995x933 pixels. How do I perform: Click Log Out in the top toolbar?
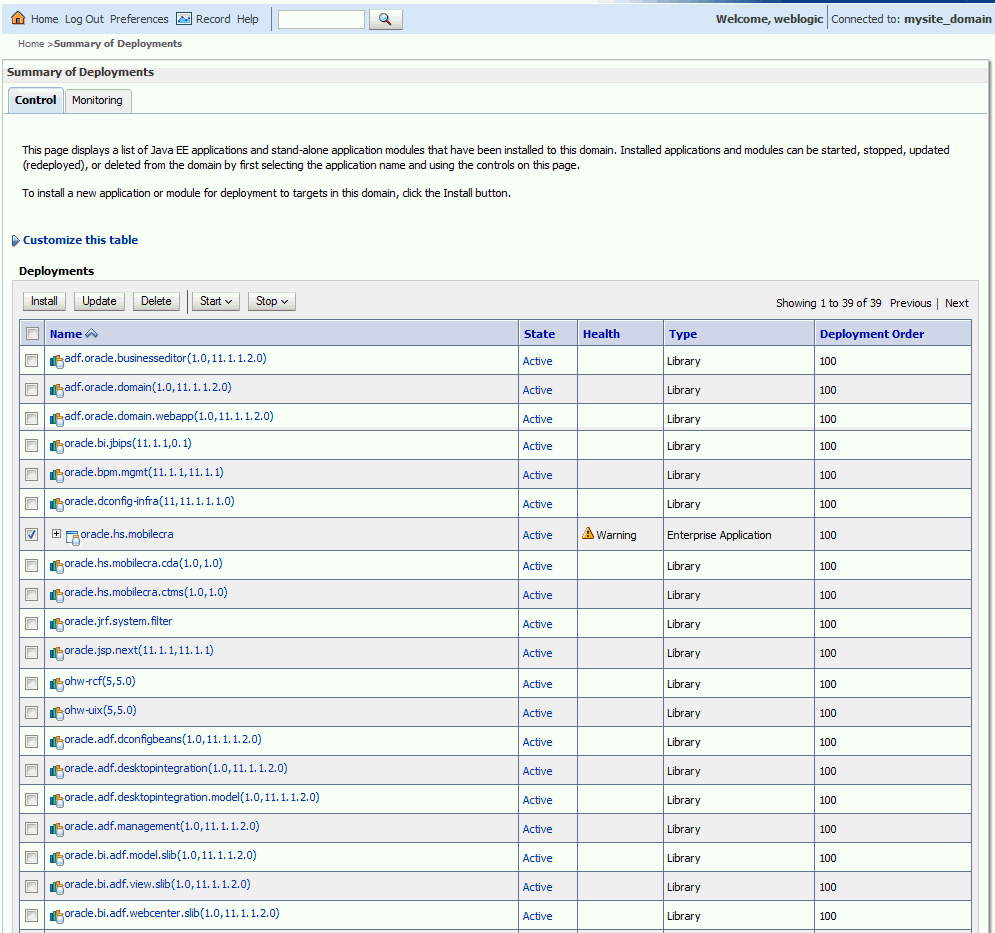(x=84, y=19)
